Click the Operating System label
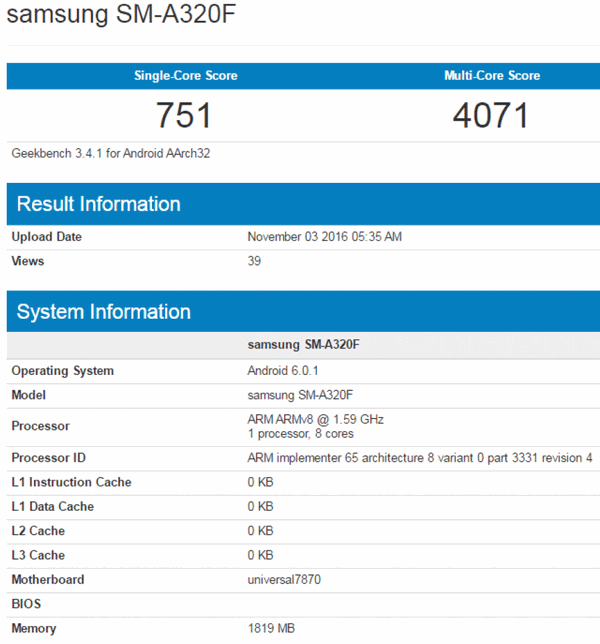Image resolution: width=600 pixels, height=644 pixels. click(62, 371)
